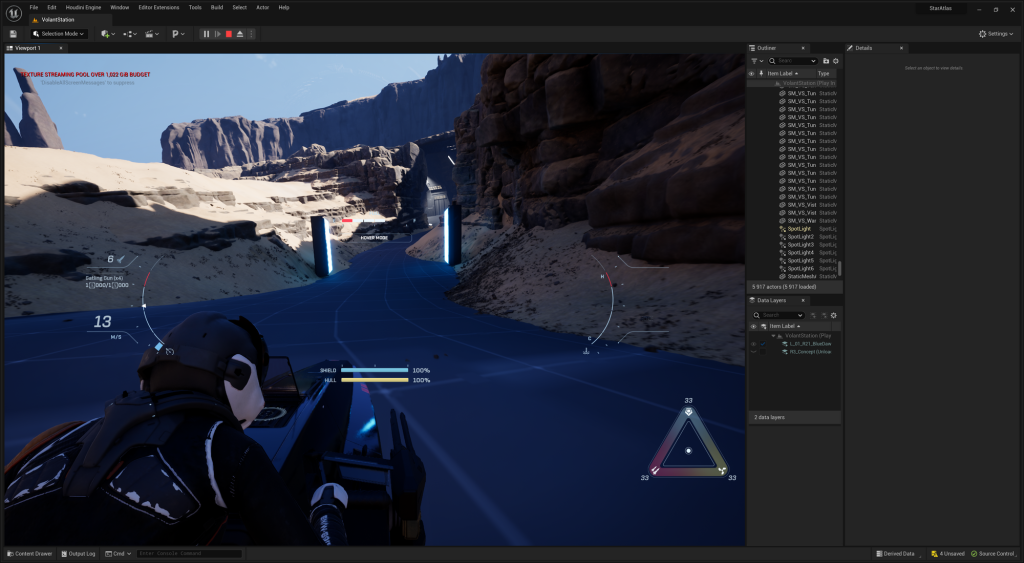Toggle visibility of L_01_R21_BlueDawn layer
1024x563 pixels.
[x=753, y=344]
